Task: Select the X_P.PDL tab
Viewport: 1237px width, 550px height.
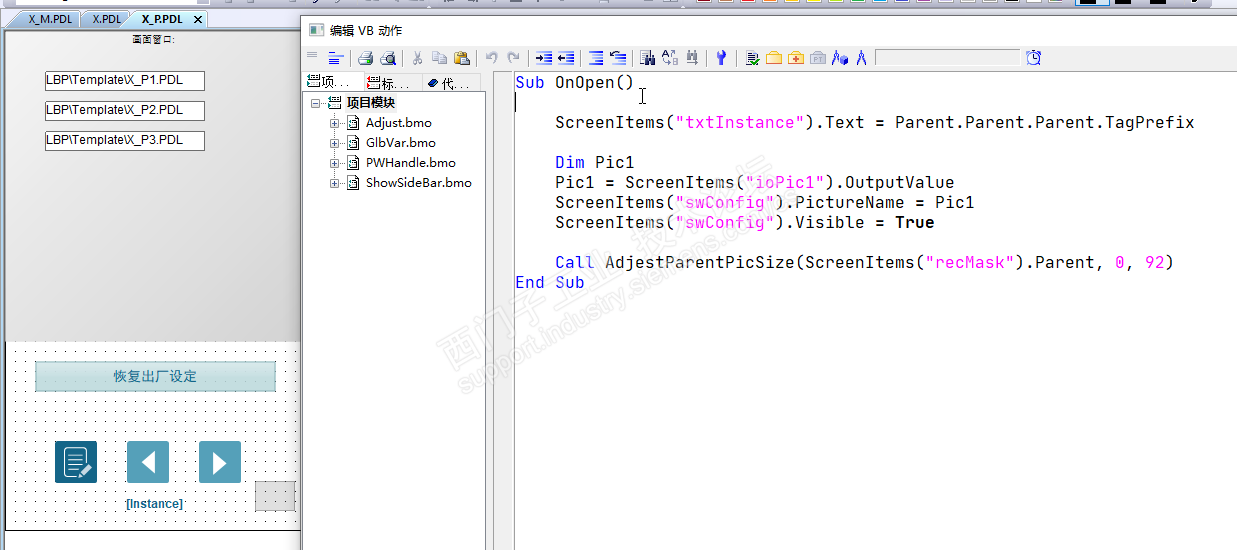Action: pos(163,19)
